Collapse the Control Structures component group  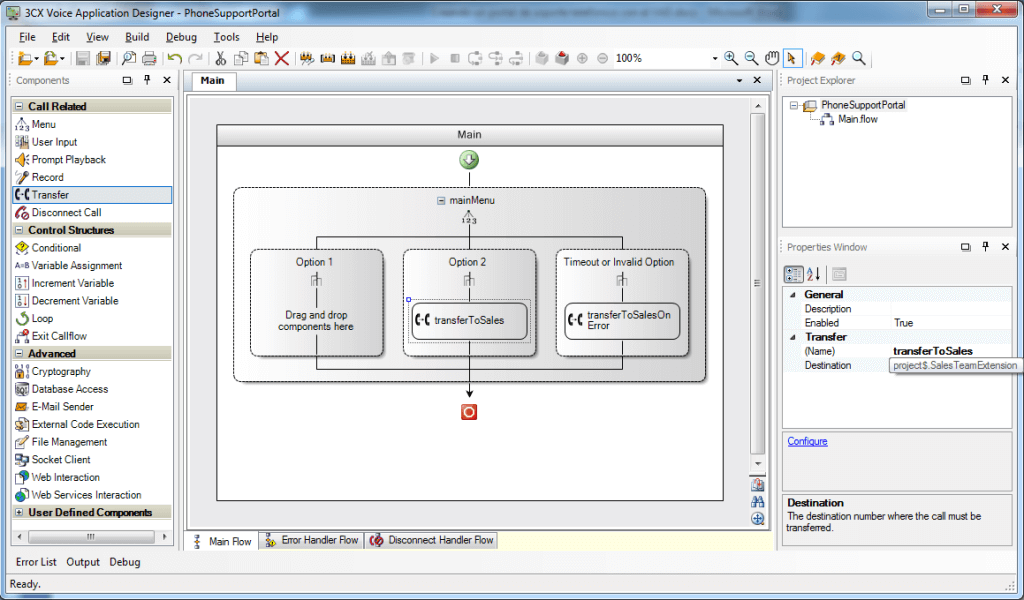[x=19, y=230]
